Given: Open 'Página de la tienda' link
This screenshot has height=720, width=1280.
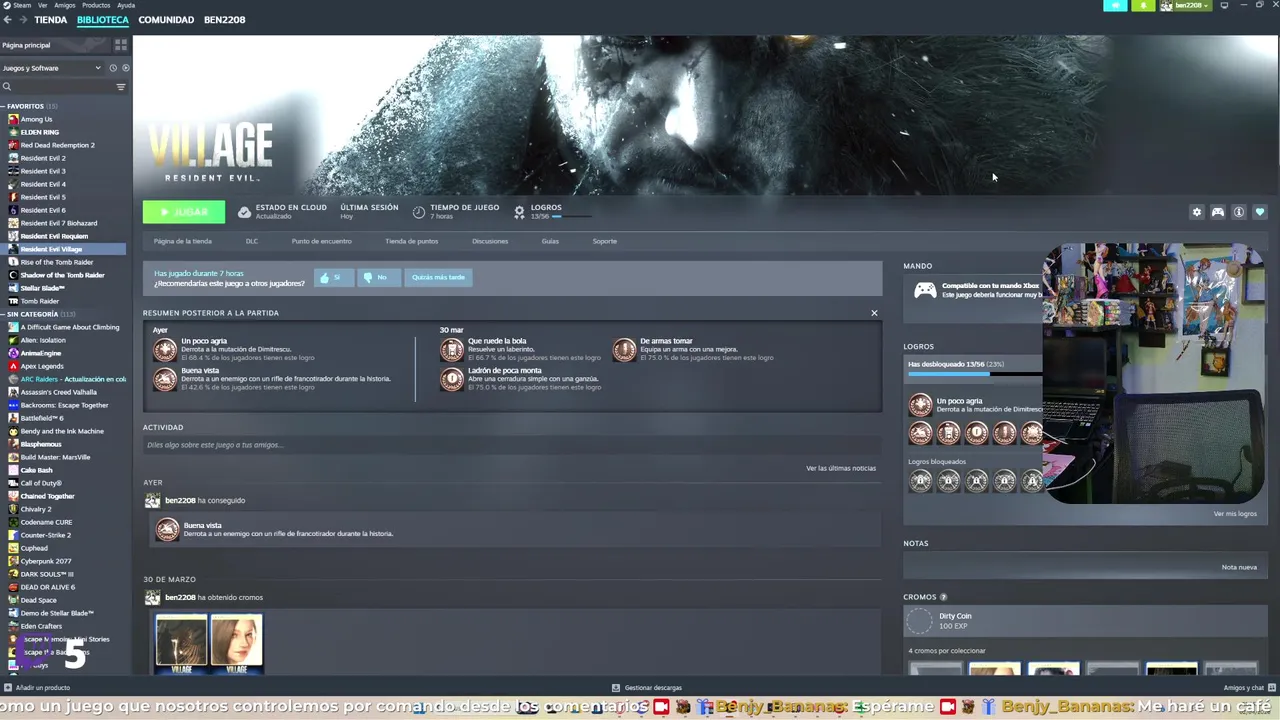Looking at the screenshot, I should coord(182,241).
